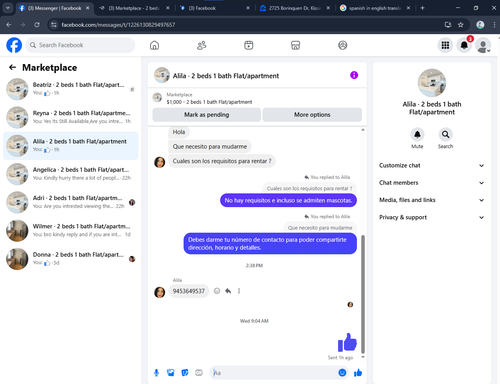Select the Alila conversation in list
This screenshot has width=500, height=384.
click(x=71, y=146)
